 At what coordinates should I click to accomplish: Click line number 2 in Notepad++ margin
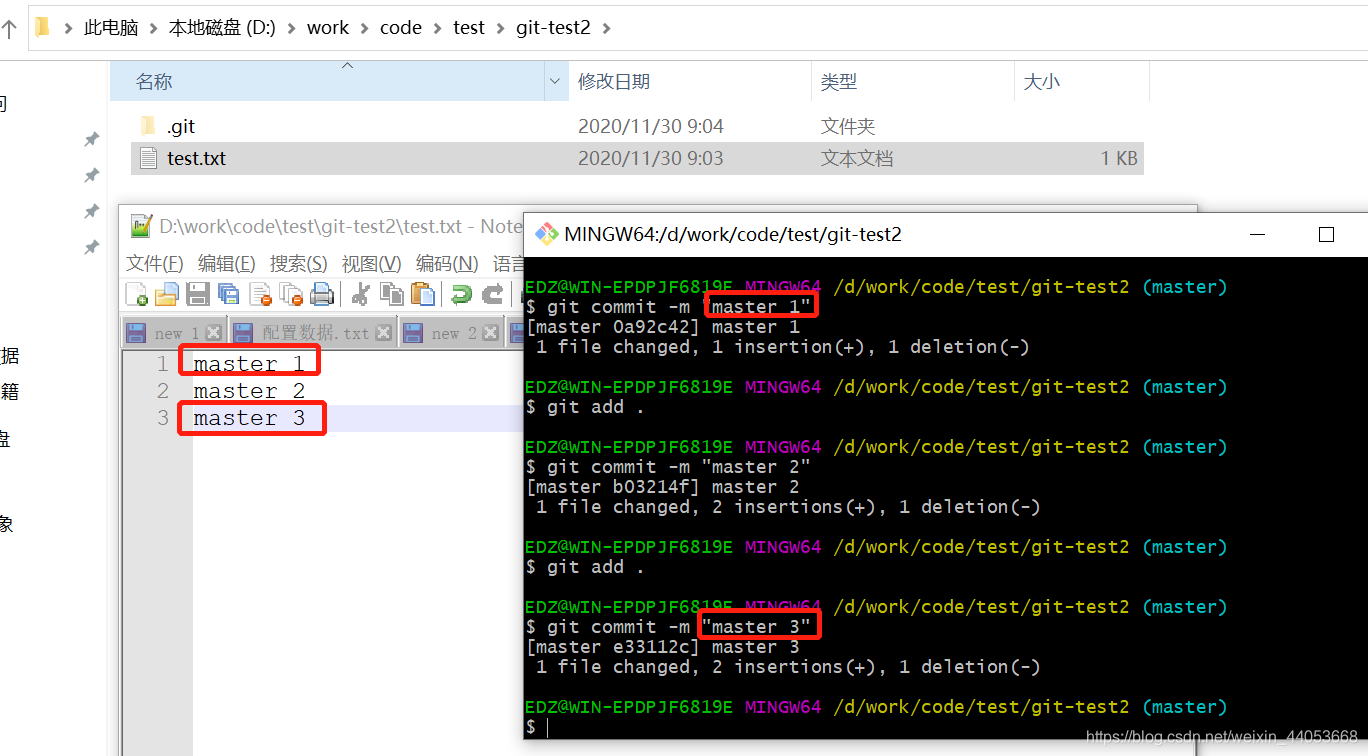coord(162,391)
